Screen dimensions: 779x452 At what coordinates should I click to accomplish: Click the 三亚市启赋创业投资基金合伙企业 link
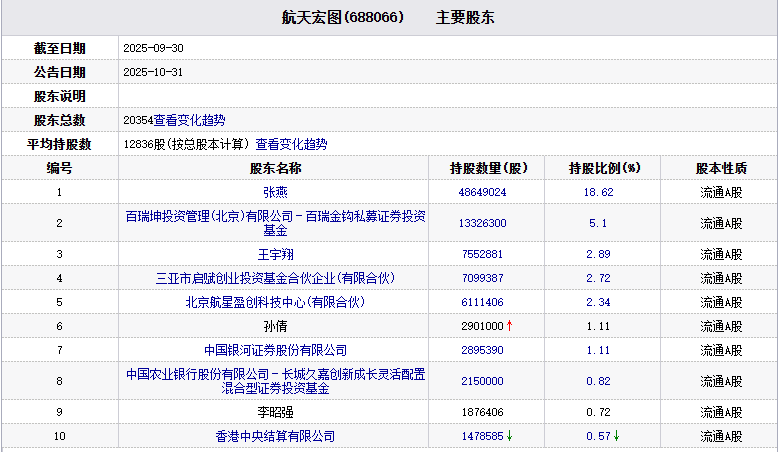pos(275,278)
